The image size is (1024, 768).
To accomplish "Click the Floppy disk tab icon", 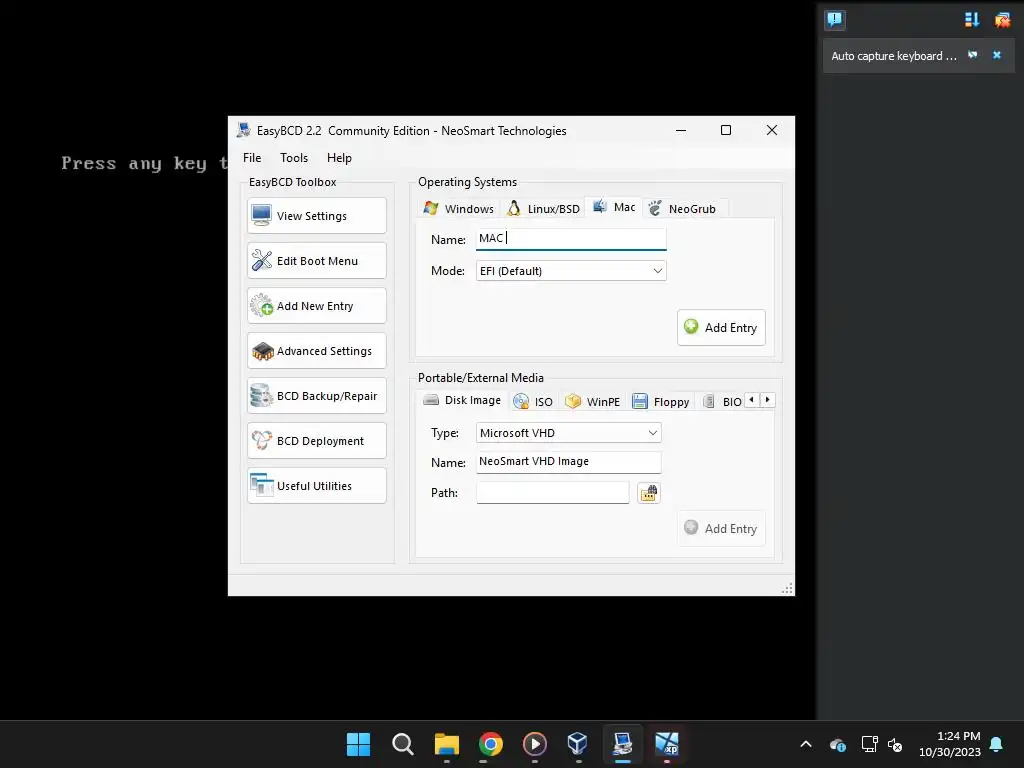I will pos(640,401).
